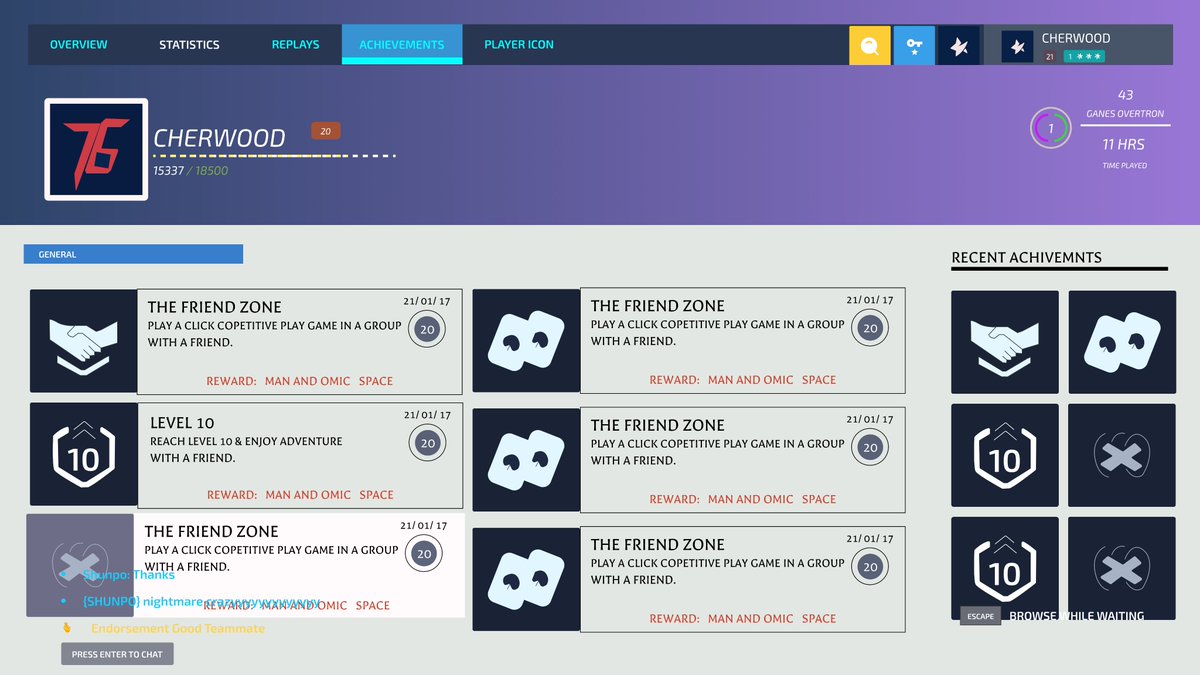Go to the Replays tab
This screenshot has width=1200, height=675.
[x=295, y=44]
